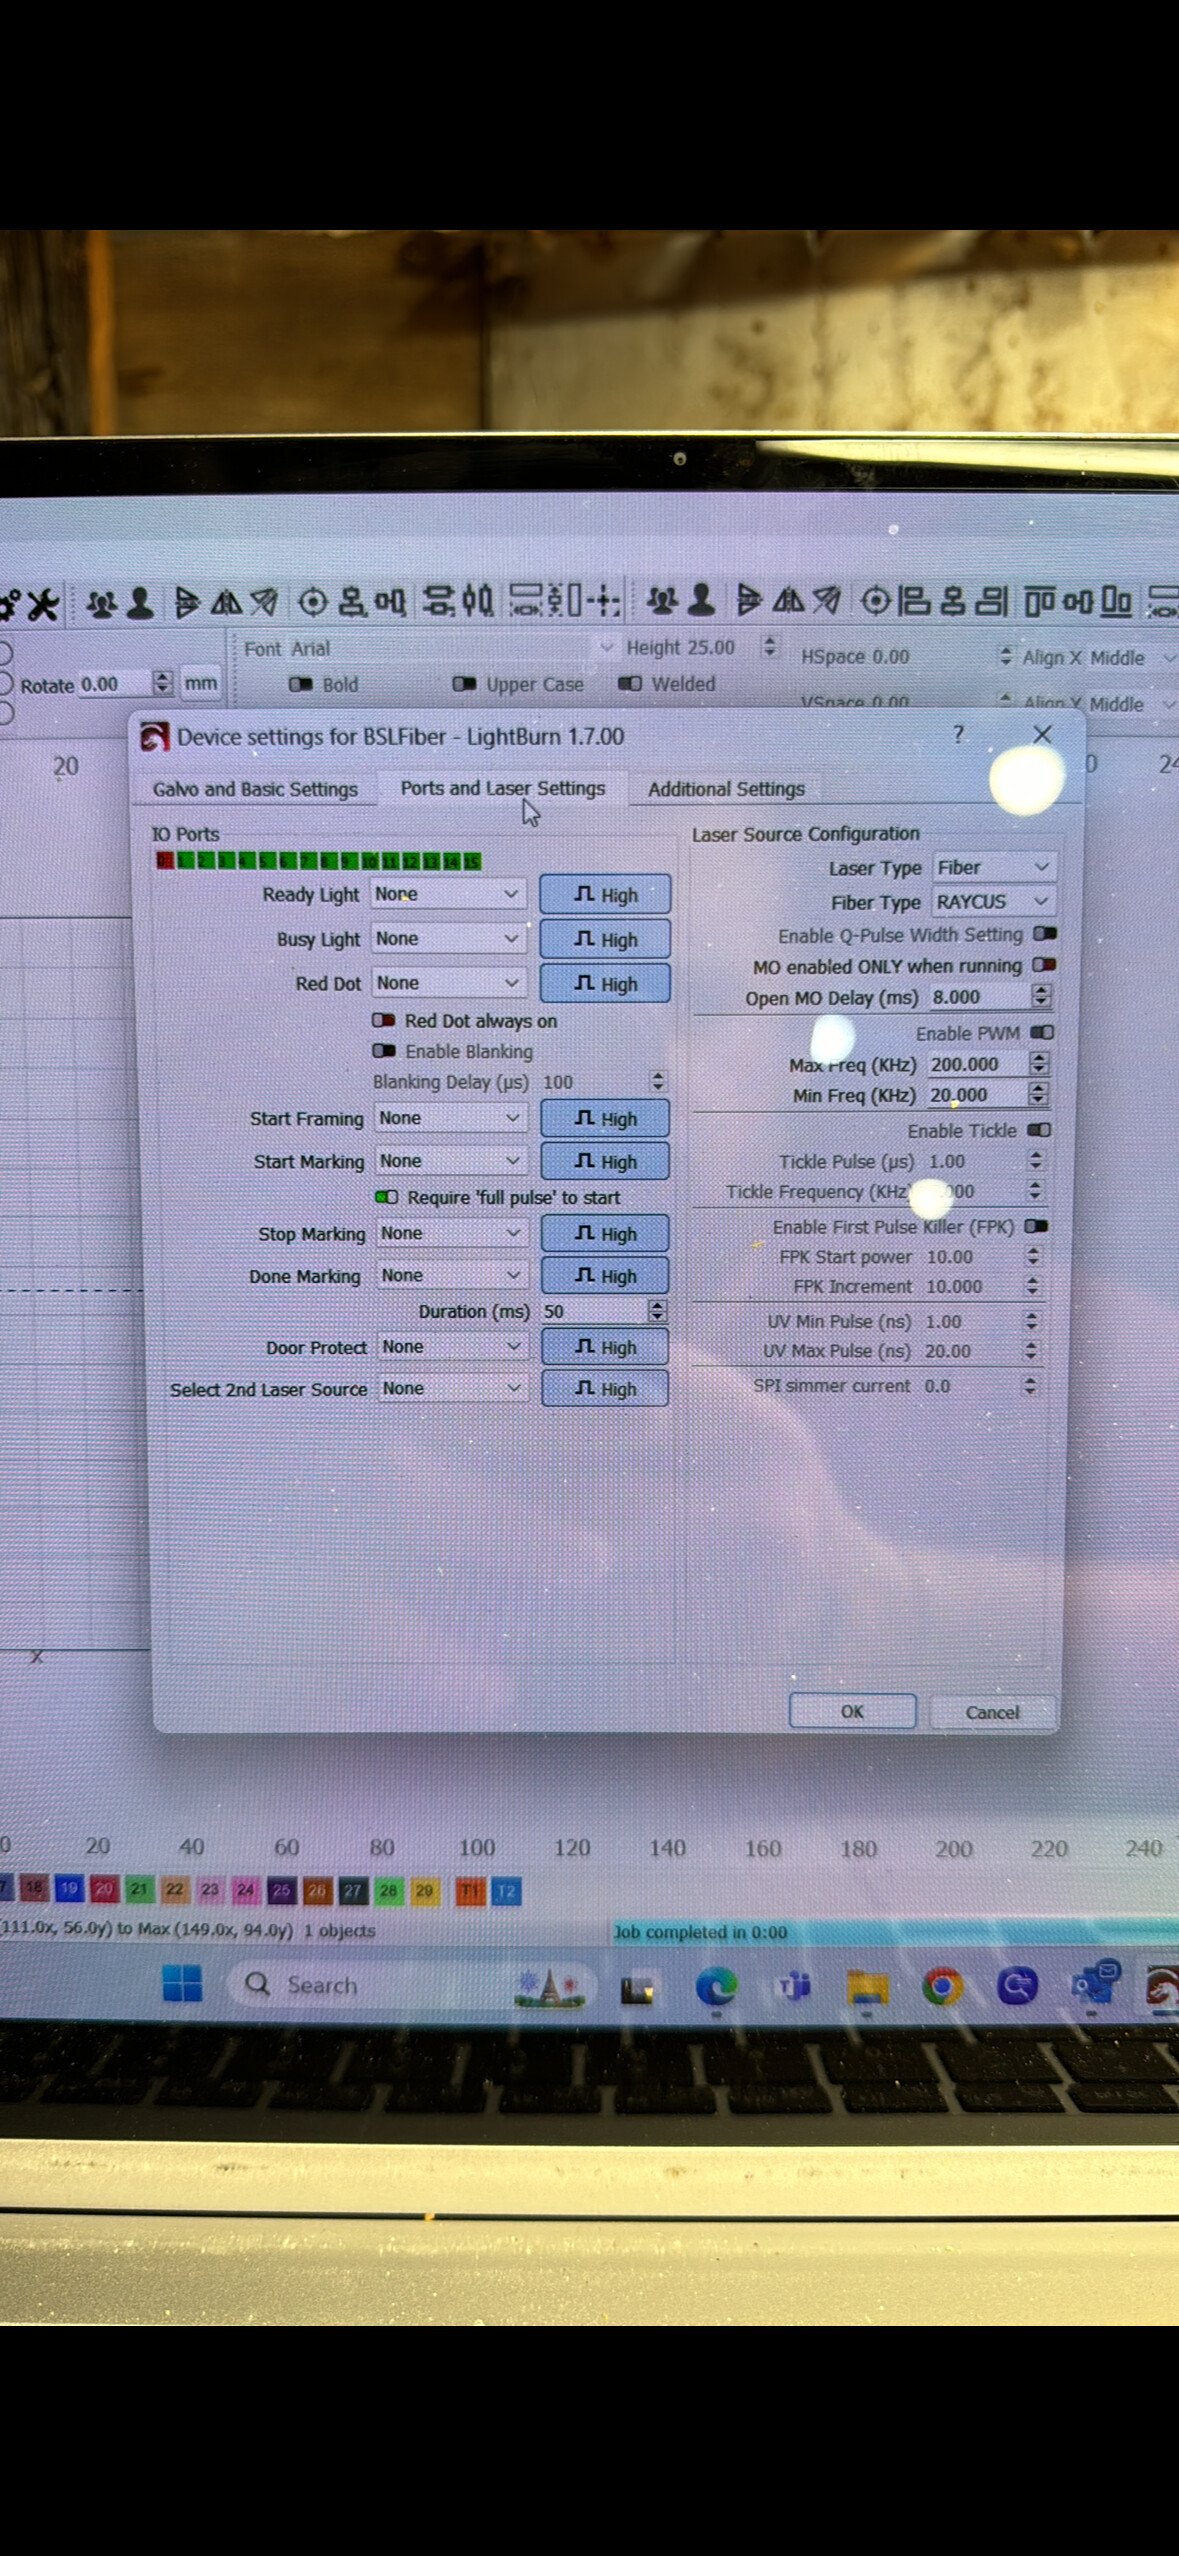1179x2556 pixels.
Task: Switch to Galvo and Basic Settings tab
Action: click(255, 789)
